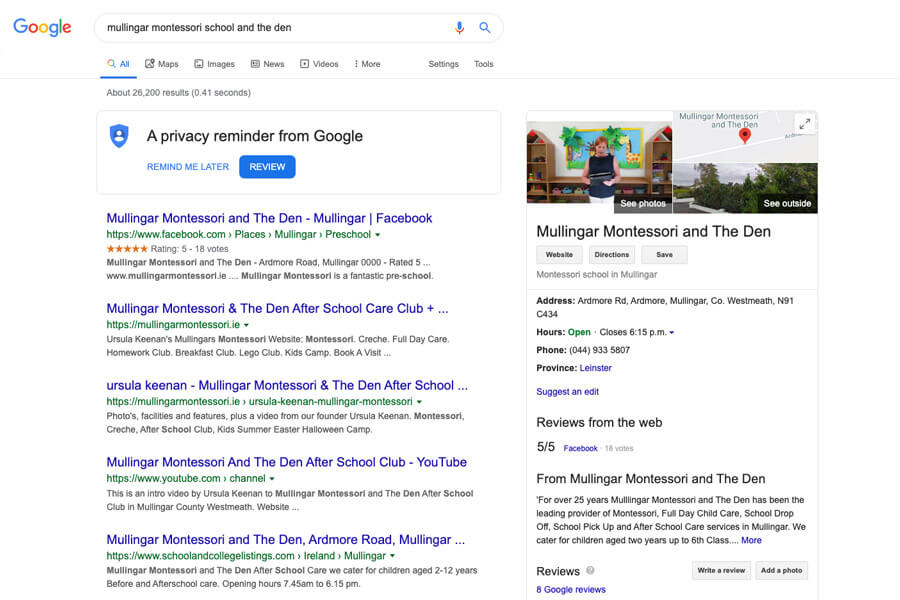
Task: Expand opening hours next to Closes 6:15 p.m.
Action: [672, 332]
